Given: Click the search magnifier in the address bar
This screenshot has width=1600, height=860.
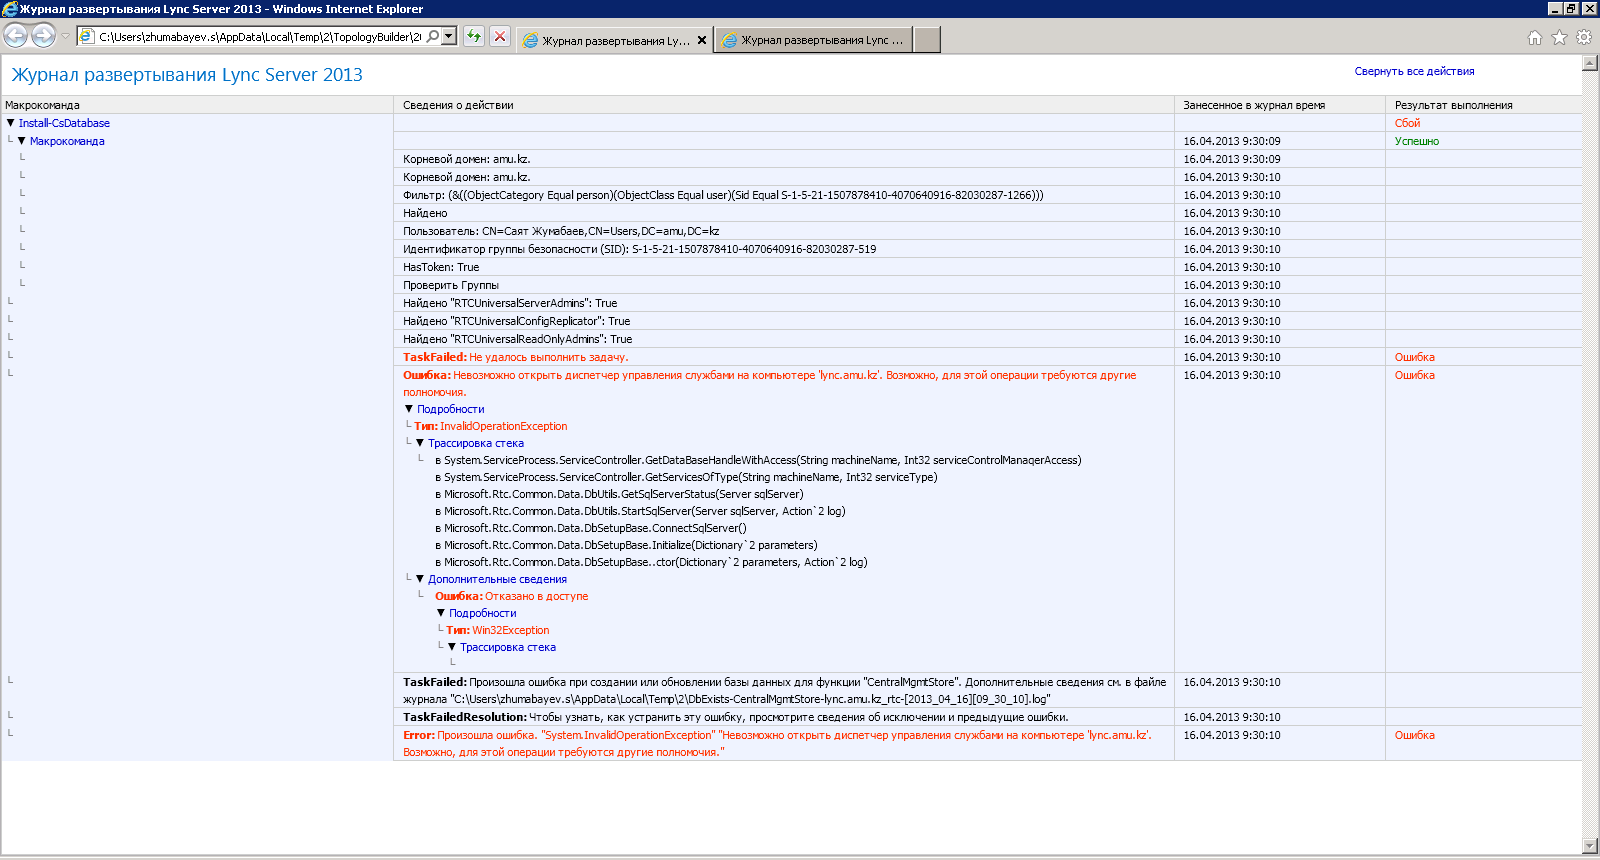Looking at the screenshot, I should pyautogui.click(x=433, y=36).
